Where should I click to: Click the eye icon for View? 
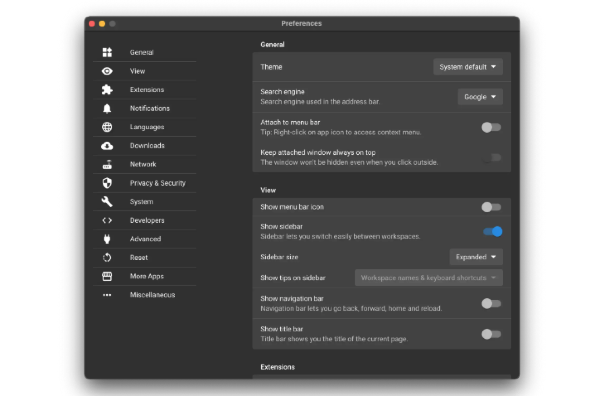click(x=107, y=71)
